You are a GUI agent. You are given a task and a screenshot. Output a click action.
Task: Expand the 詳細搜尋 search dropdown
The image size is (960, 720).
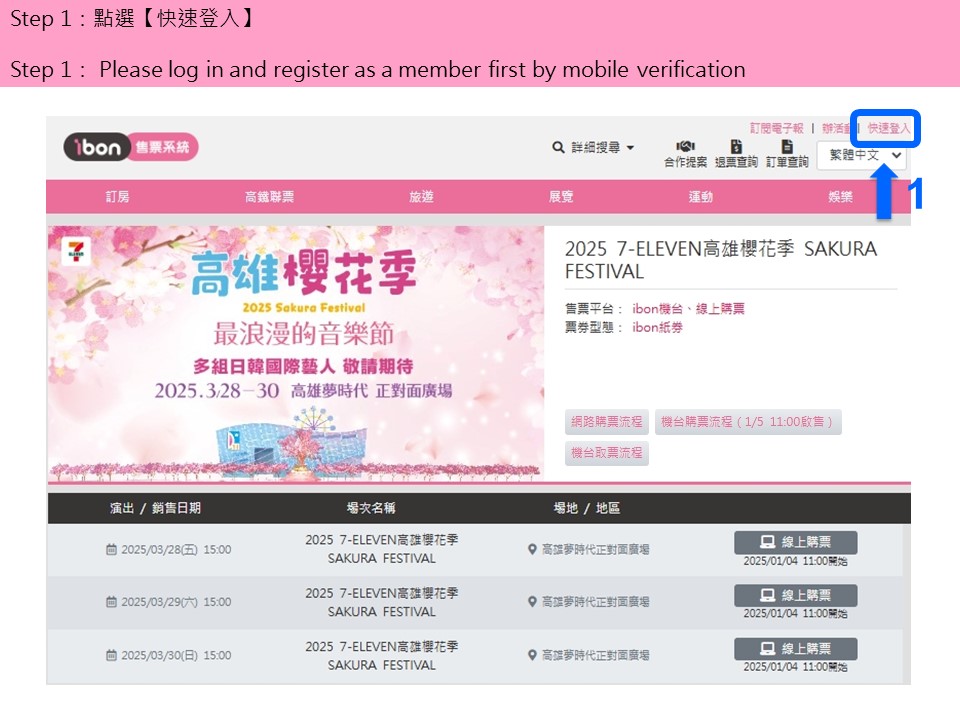[593, 147]
